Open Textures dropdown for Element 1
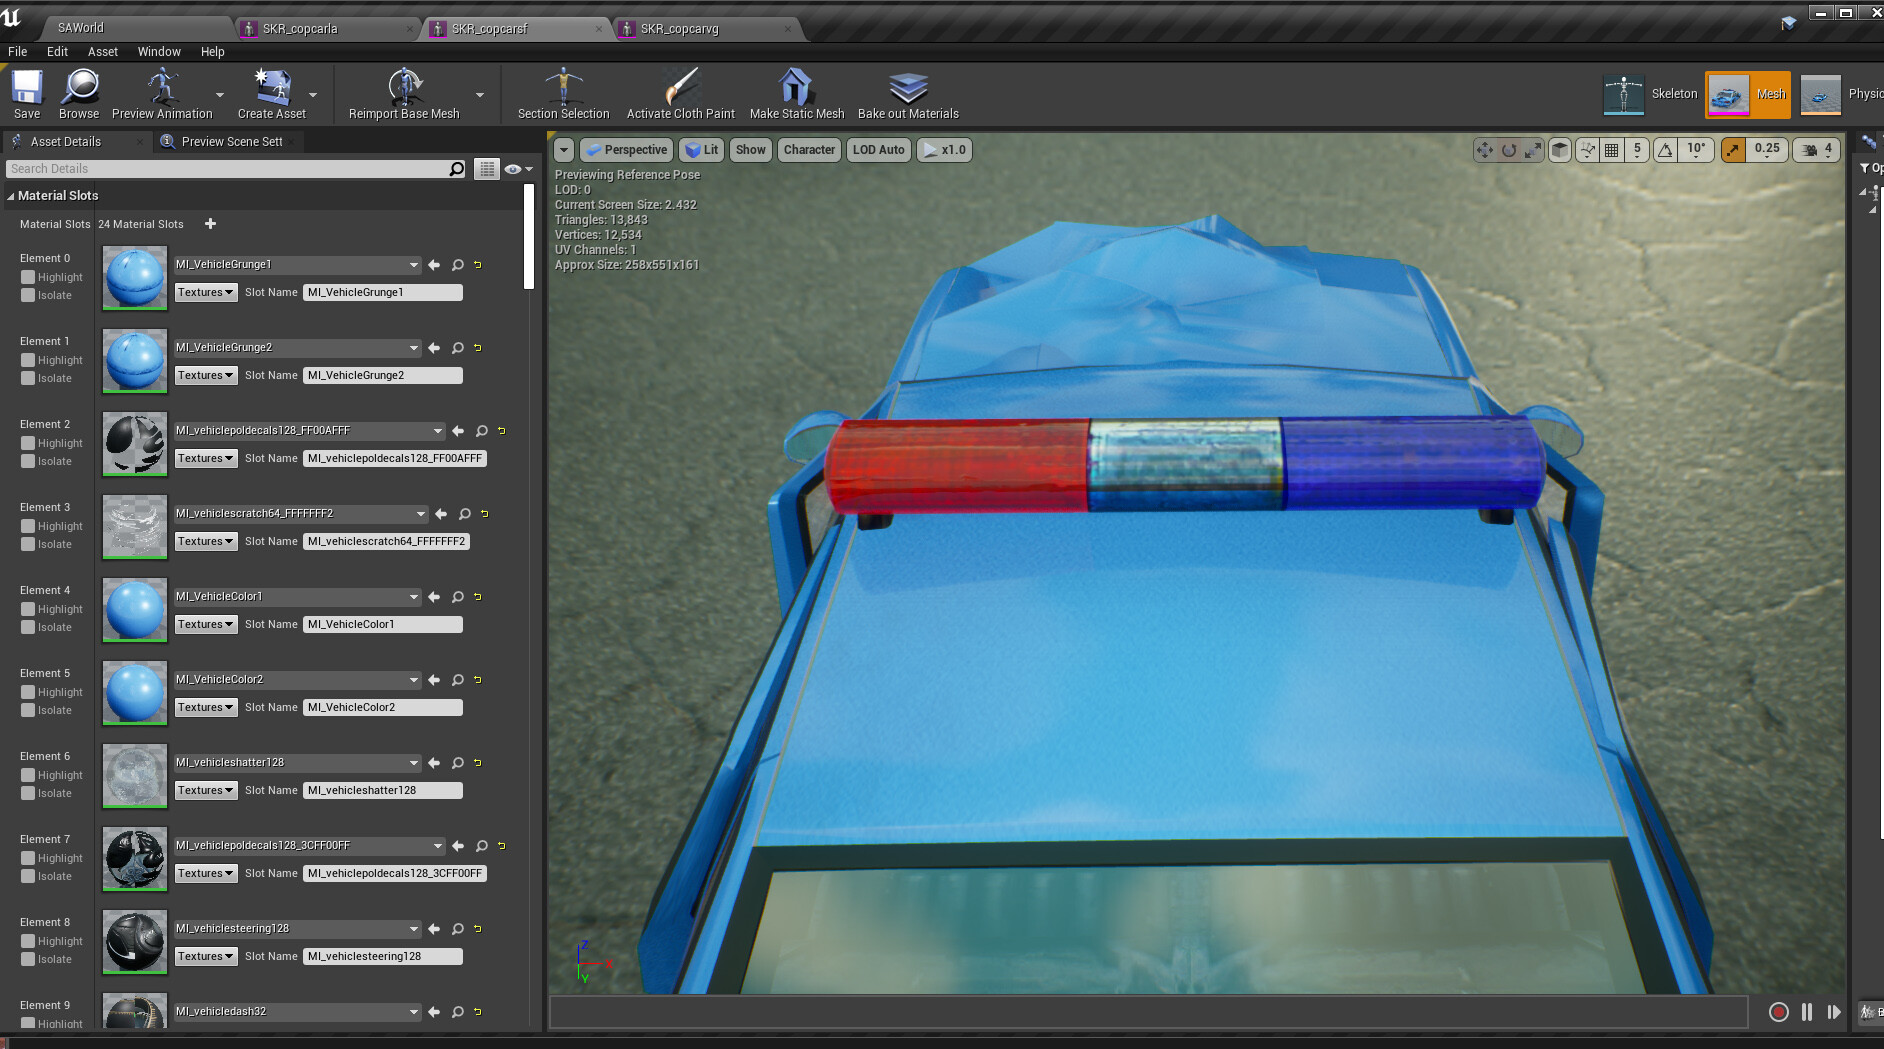This screenshot has height=1049, width=1884. click(206, 375)
